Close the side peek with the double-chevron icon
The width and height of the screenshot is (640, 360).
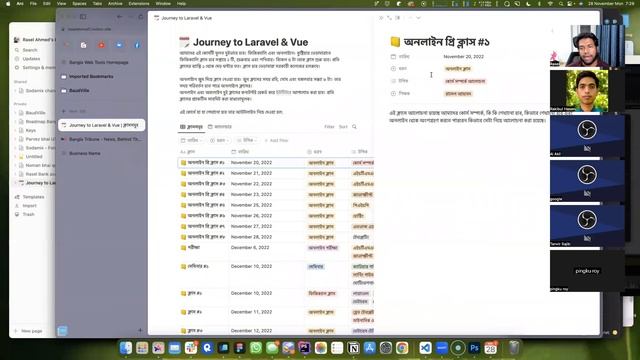[381, 18]
